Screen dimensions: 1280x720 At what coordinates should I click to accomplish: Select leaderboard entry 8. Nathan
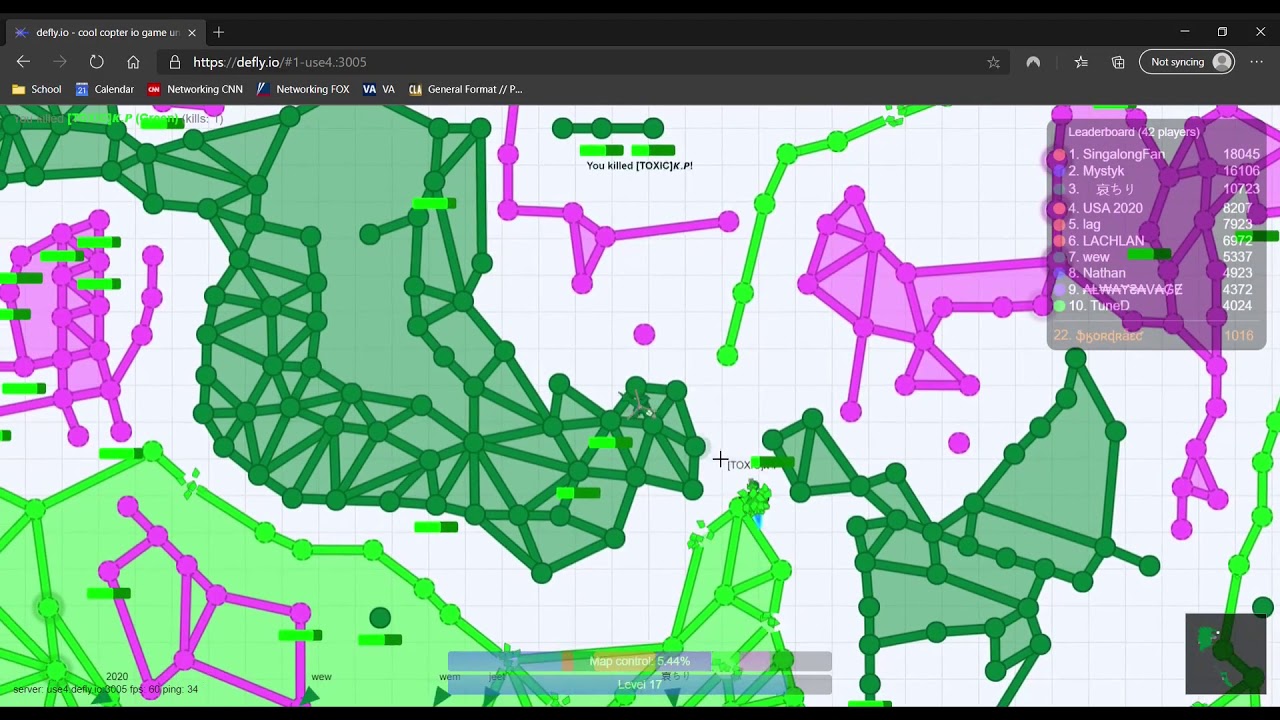[1156, 273]
